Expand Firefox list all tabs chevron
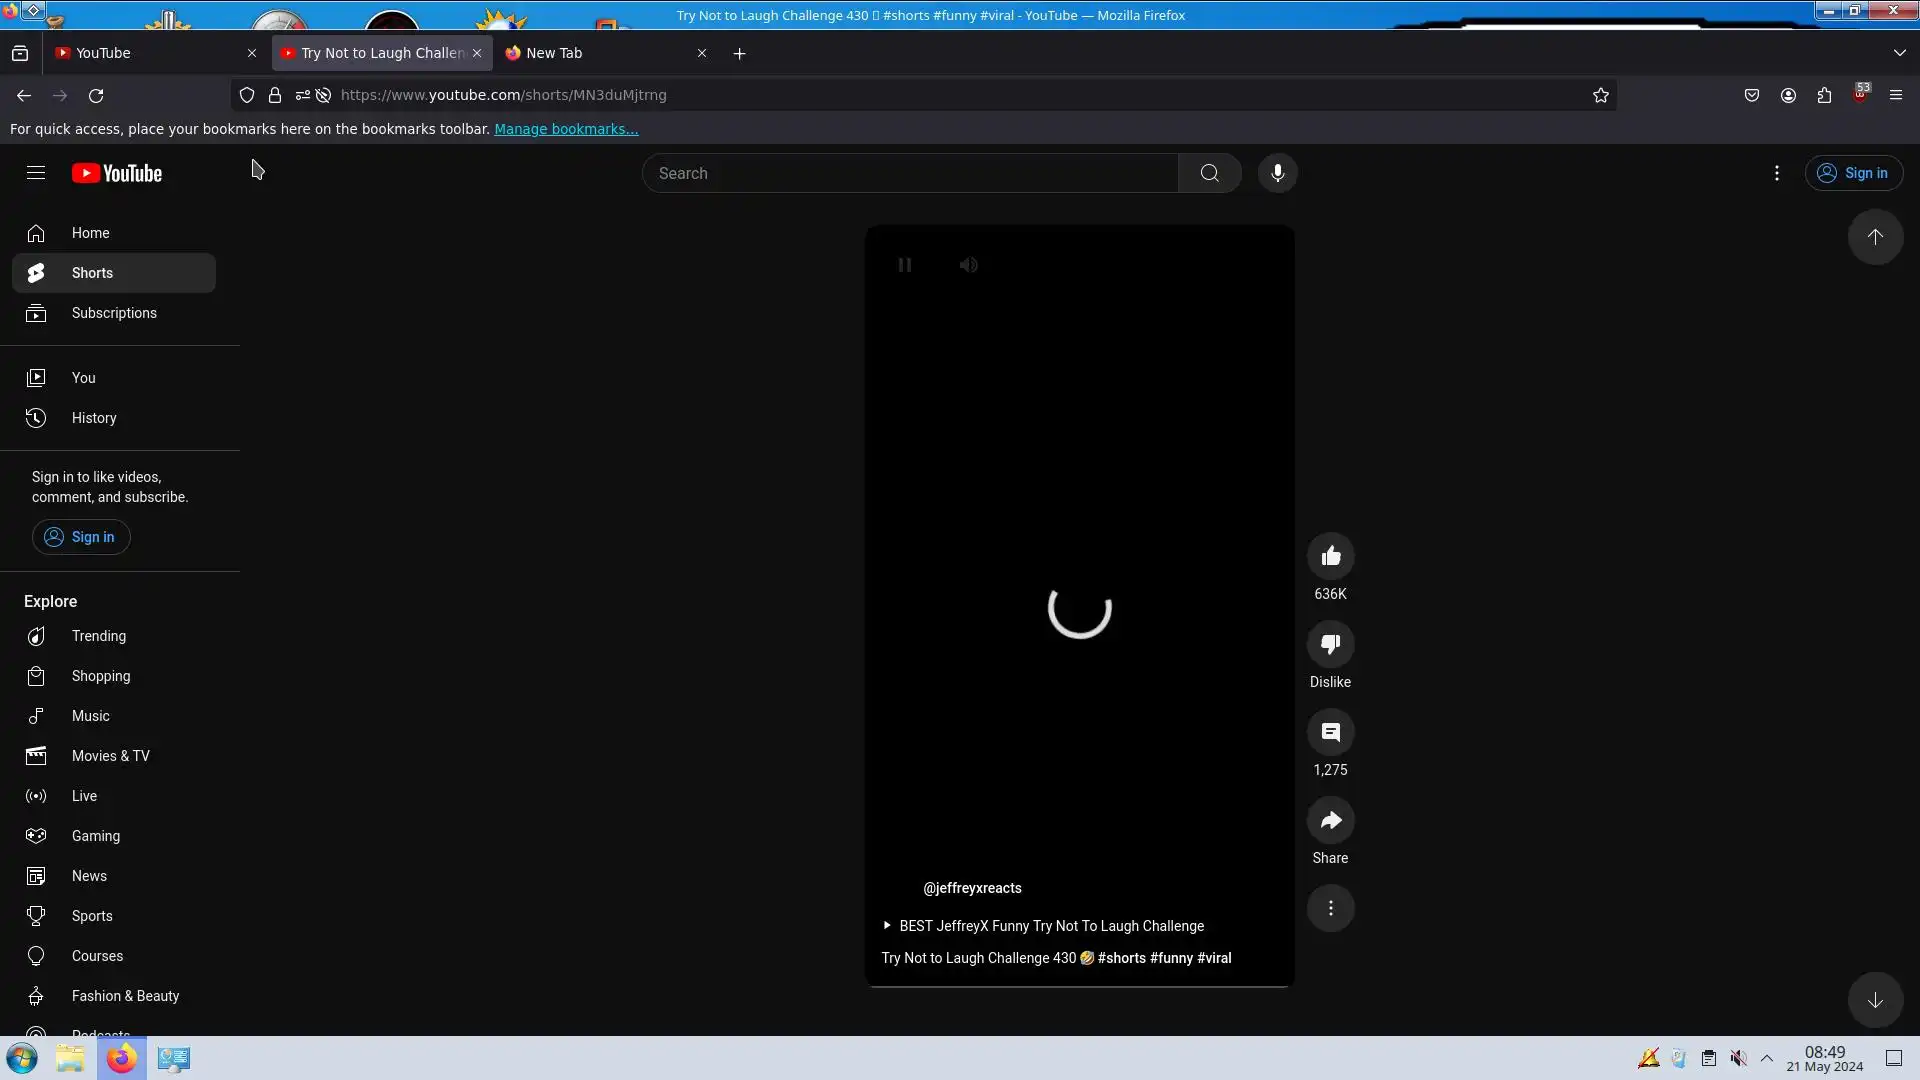Screen dimensions: 1920x1080 1899,53
